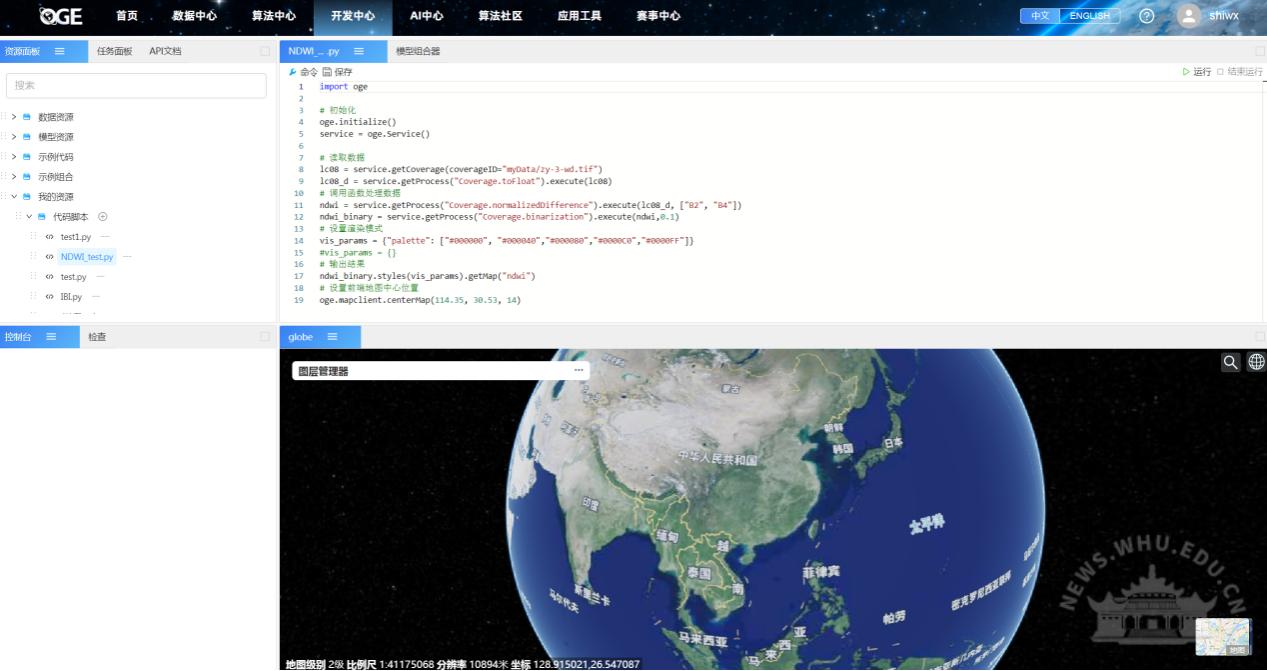The height and width of the screenshot is (671, 1267).
Task: Click the basemap thumbnail on the globe
Action: [x=1223, y=637]
